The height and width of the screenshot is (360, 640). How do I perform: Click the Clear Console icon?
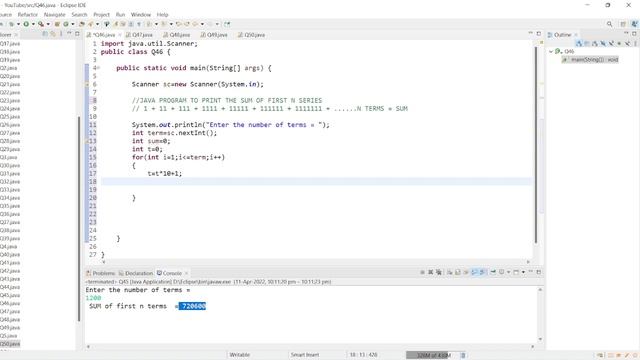click(450, 272)
